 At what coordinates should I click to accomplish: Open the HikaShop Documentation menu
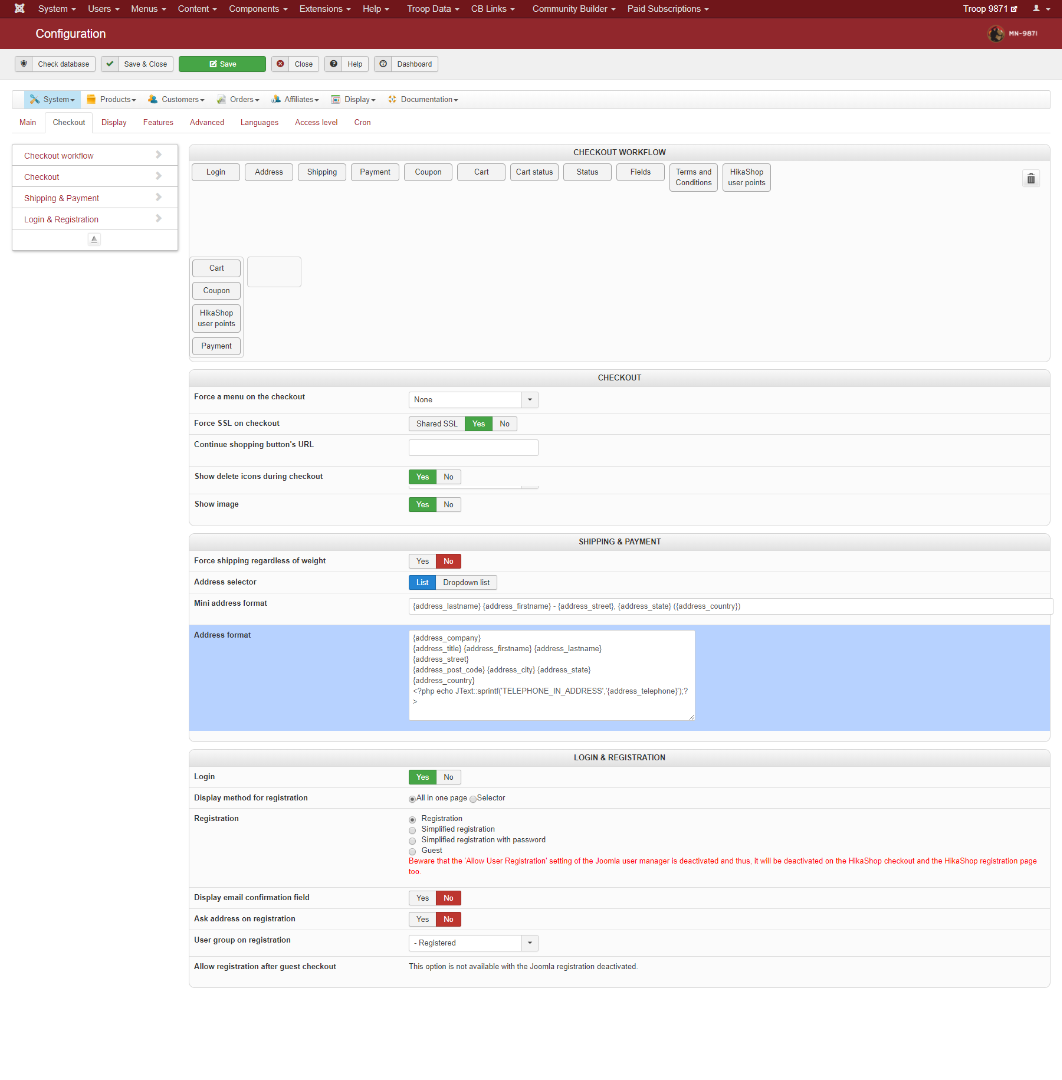pos(423,100)
